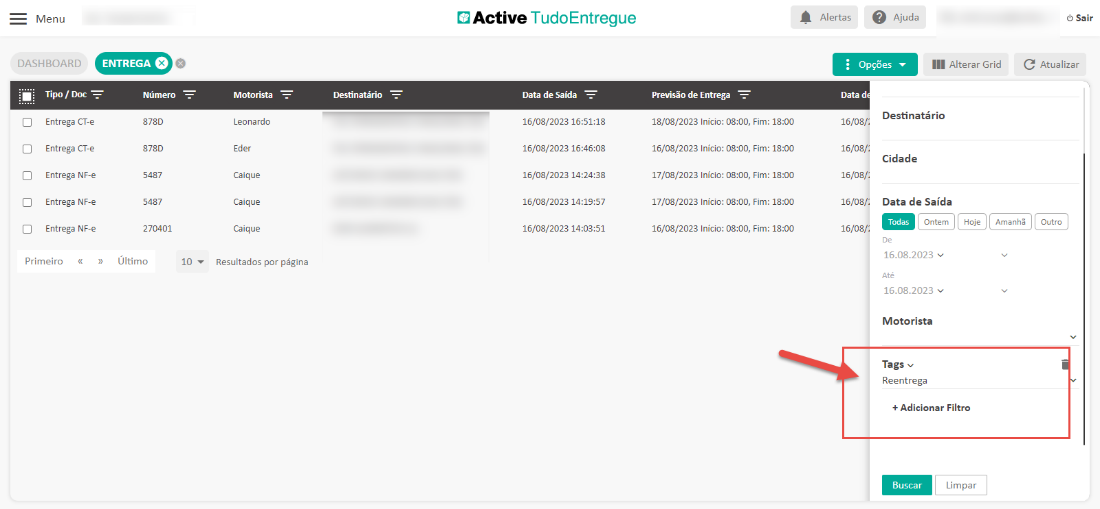The width and height of the screenshot is (1100, 509).
Task: Tick checkbox for Entrega NF-e 270401
Action: click(27, 229)
